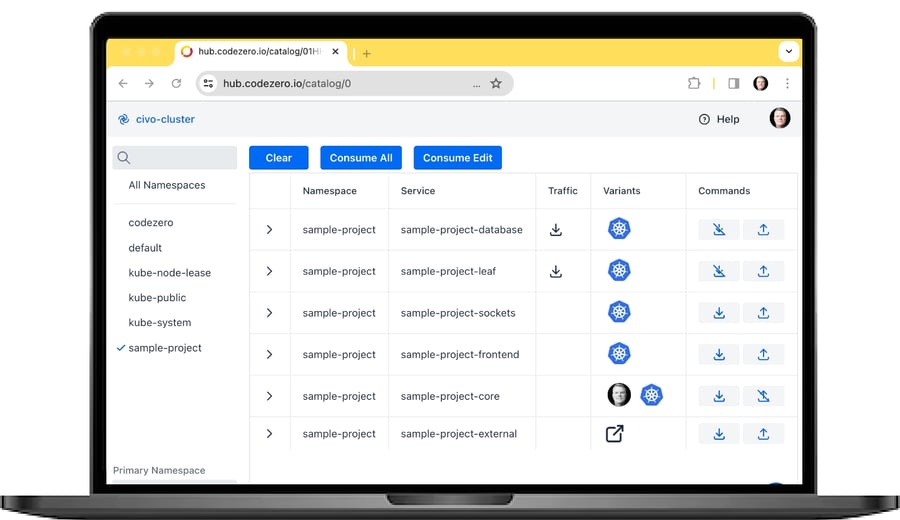Viewport: 900px width, 520px height.
Task: Open the browser extensions puzzle icon
Action: [694, 84]
